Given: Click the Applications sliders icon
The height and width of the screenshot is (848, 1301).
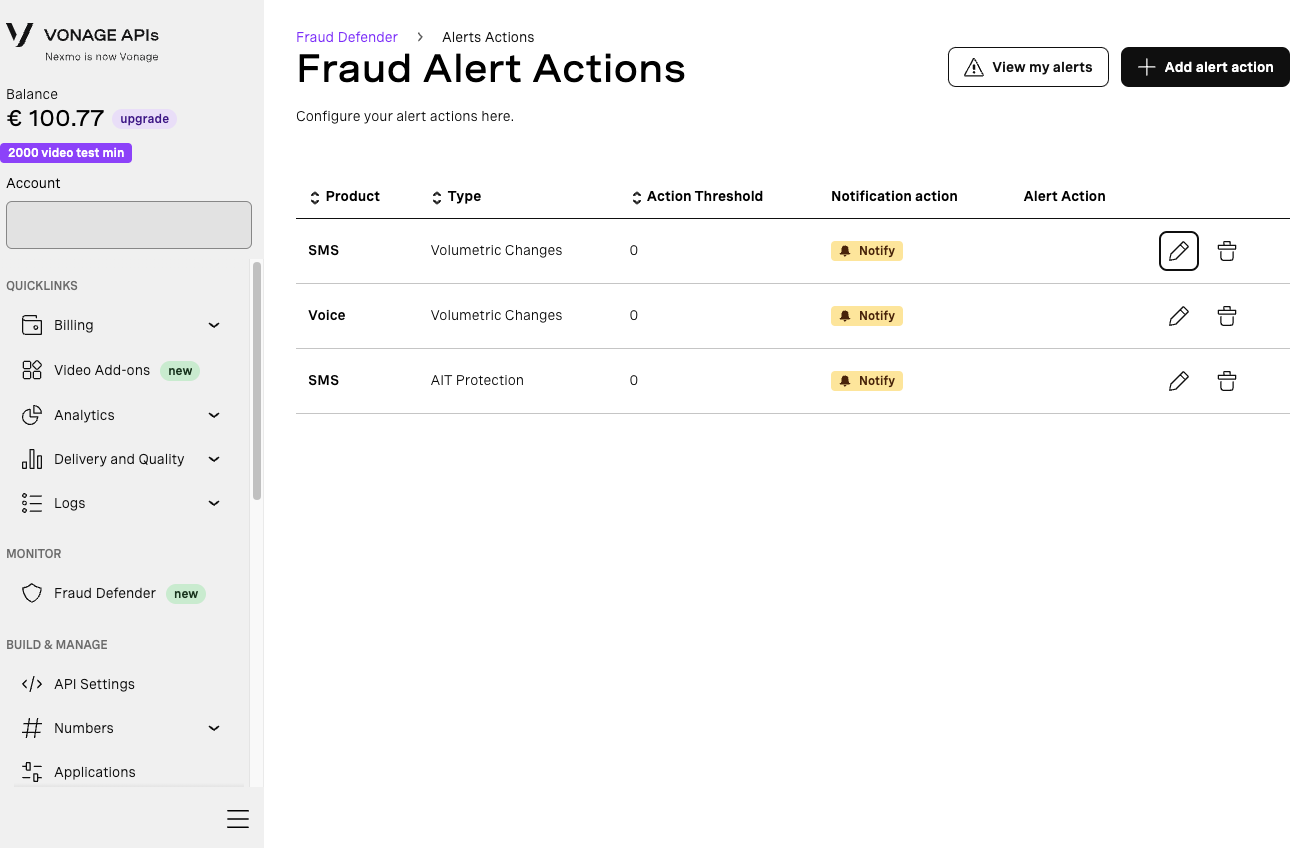Looking at the screenshot, I should point(30,771).
